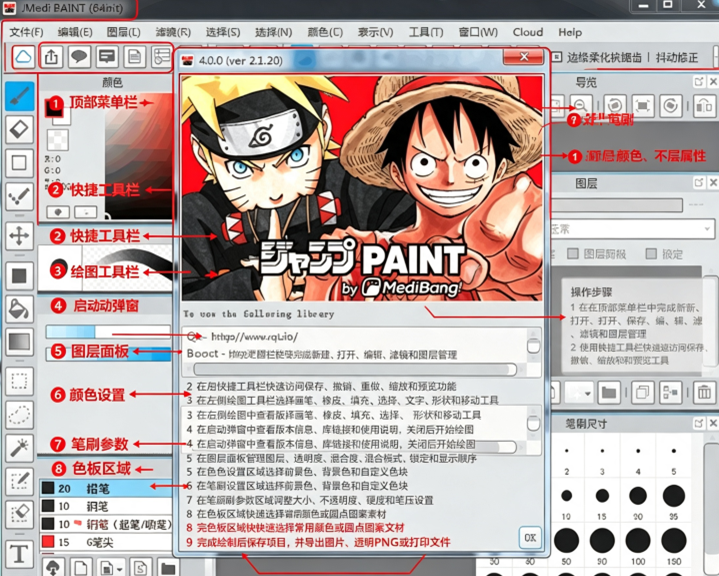Select the 10 钢笔(起笔/收笔) brush row
The width and height of the screenshot is (719, 576).
click(x=105, y=524)
